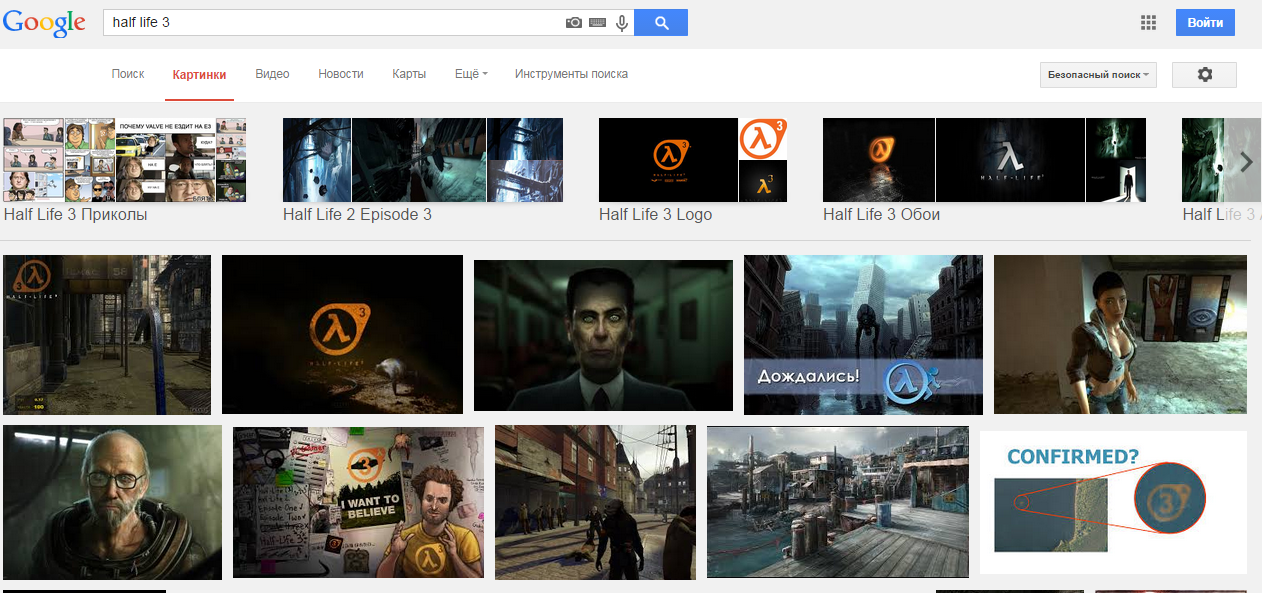Open Half Life 3 Приколы link
1262x593 pixels.
[75, 214]
